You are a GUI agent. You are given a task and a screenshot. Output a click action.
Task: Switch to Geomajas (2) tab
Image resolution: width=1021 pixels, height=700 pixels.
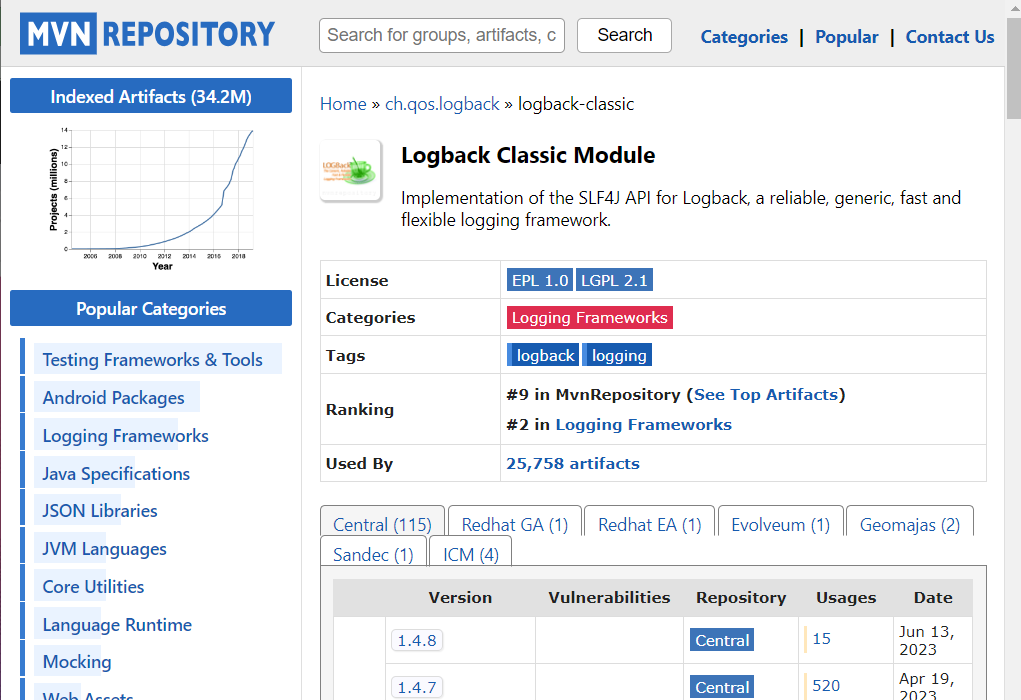coord(910,524)
